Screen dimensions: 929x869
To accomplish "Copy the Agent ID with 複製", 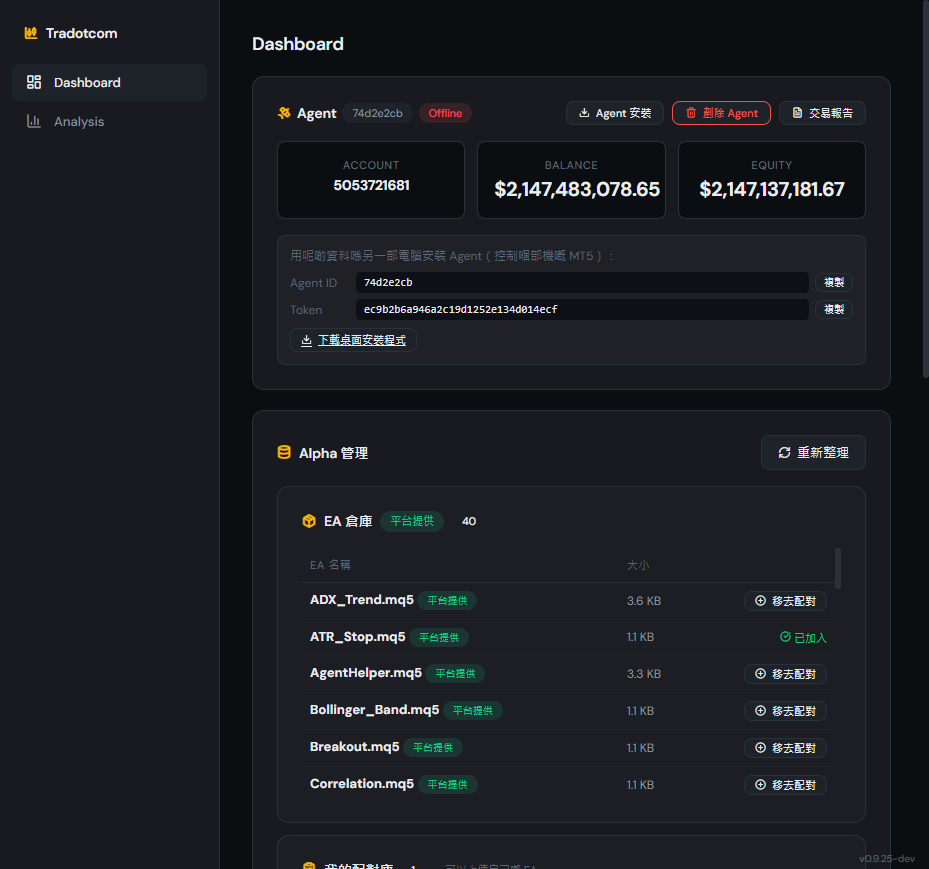I will click(x=834, y=283).
